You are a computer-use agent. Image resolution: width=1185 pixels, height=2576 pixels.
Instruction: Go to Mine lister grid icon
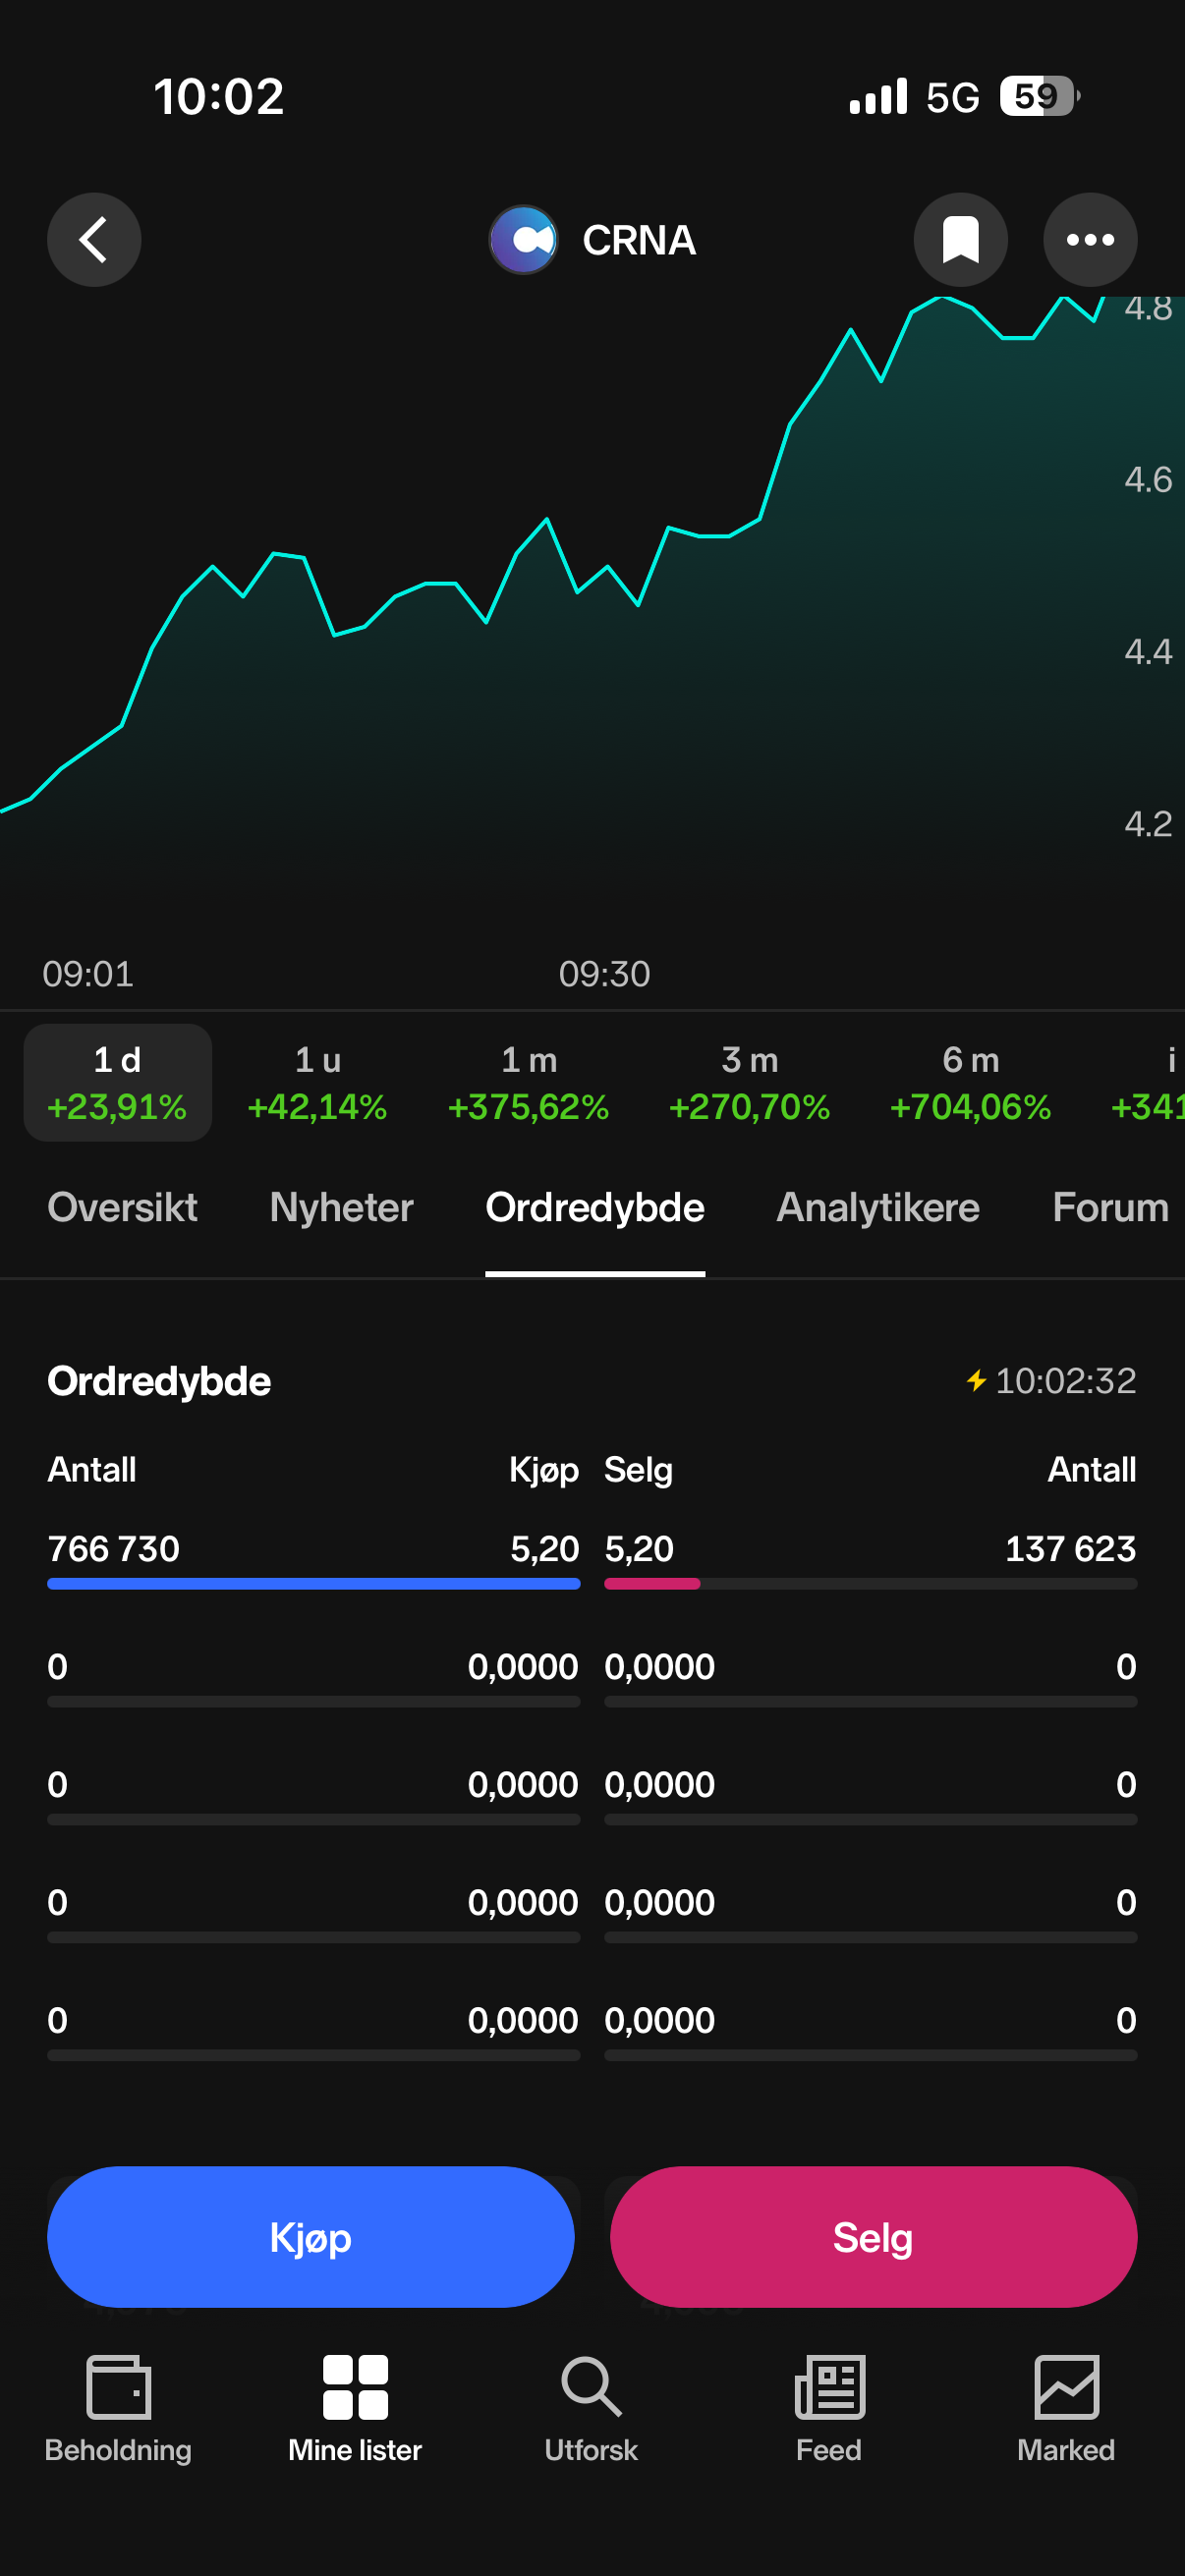point(355,2387)
